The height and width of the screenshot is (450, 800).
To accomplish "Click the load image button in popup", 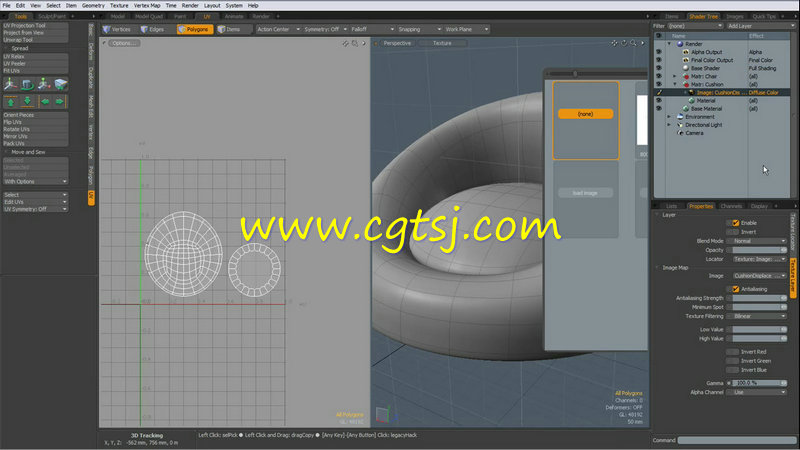I will click(x=585, y=193).
